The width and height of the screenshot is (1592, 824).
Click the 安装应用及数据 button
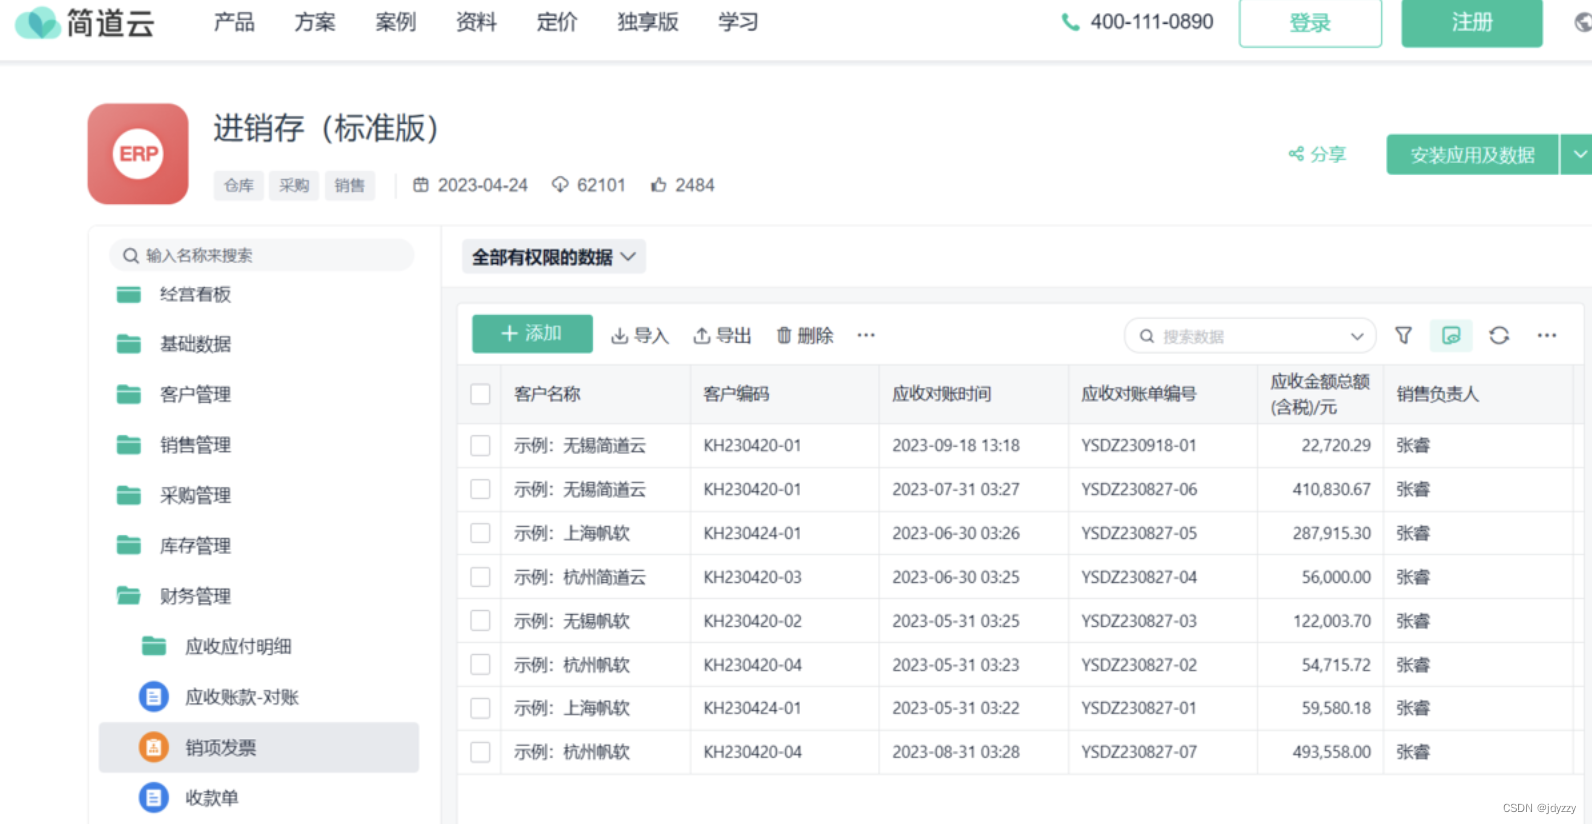pyautogui.click(x=1472, y=154)
